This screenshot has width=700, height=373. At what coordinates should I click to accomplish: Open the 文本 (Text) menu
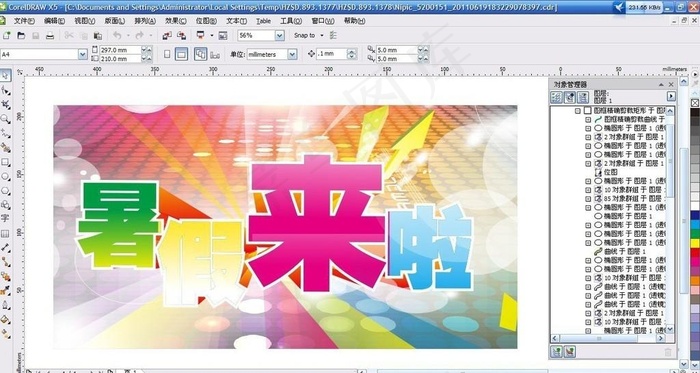point(237,21)
